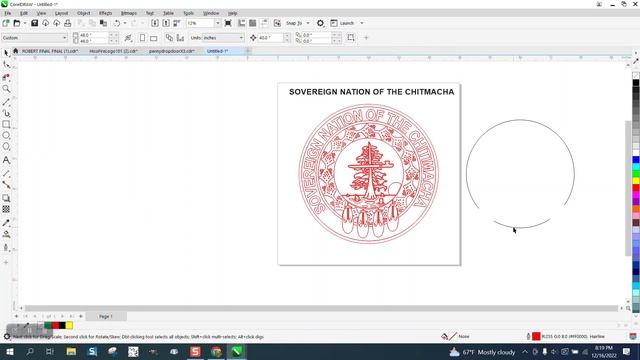Click the red swatch in document palette
Viewport: 640px width, 360px height.
click(x=55, y=325)
